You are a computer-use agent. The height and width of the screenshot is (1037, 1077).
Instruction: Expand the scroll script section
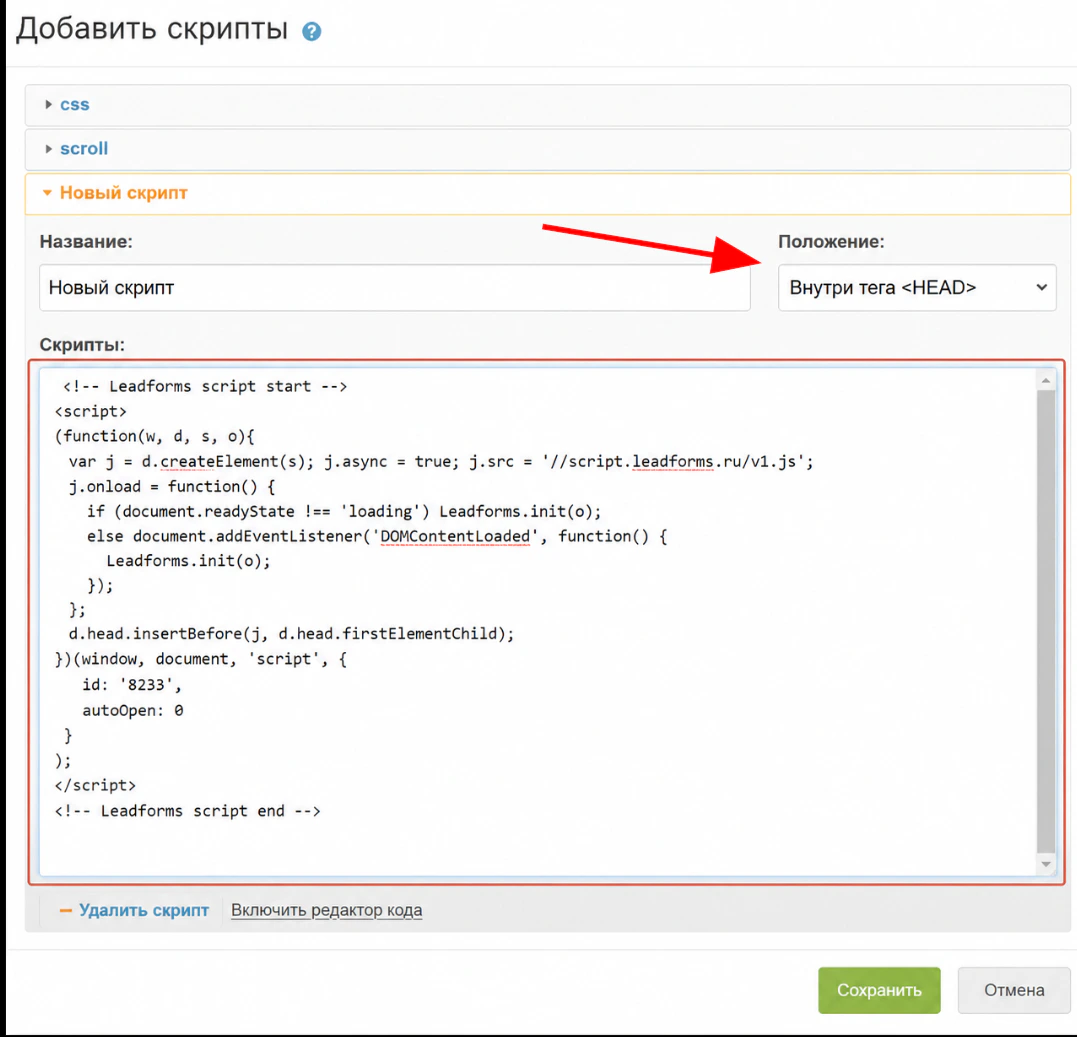[x=547, y=149]
